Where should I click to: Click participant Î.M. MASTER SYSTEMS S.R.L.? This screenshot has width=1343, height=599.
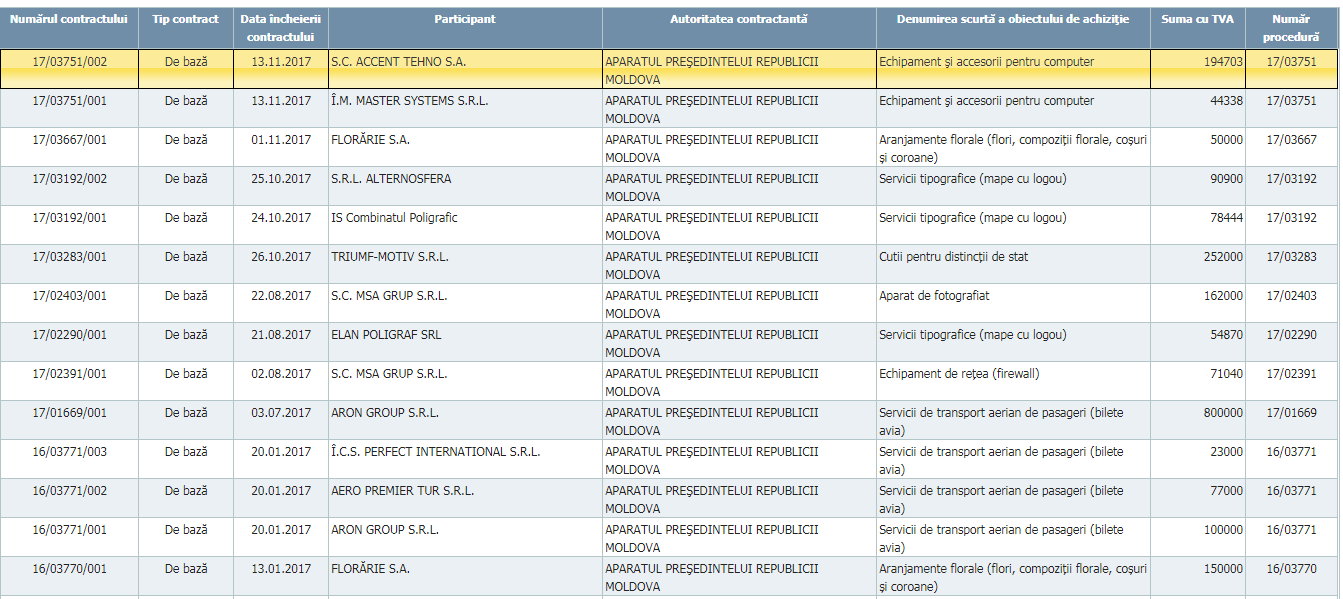410,101
